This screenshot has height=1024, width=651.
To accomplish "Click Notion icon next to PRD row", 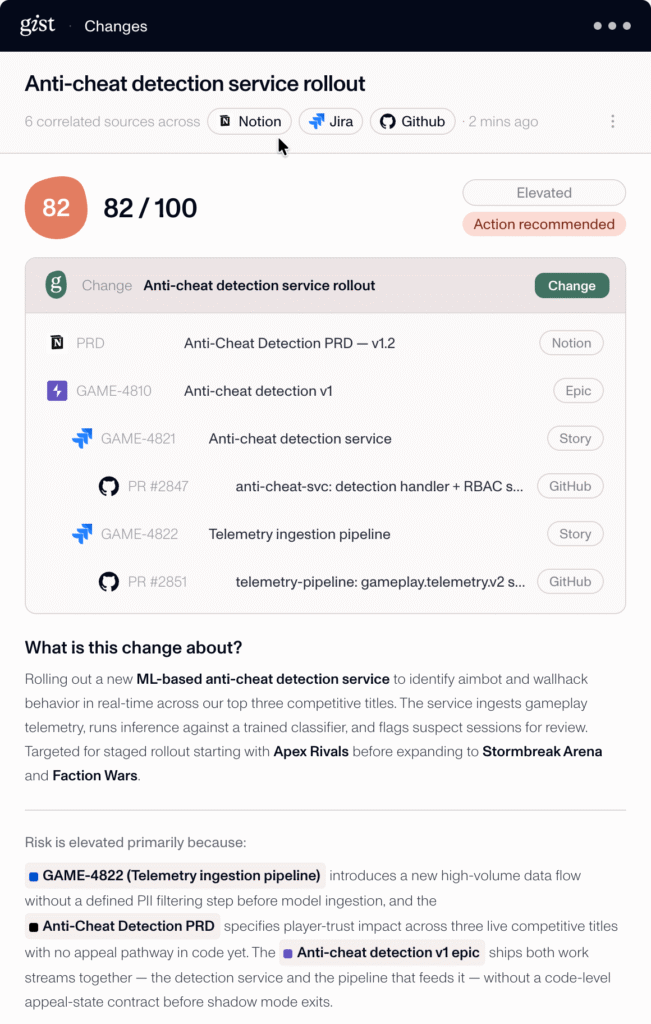I will (57, 342).
